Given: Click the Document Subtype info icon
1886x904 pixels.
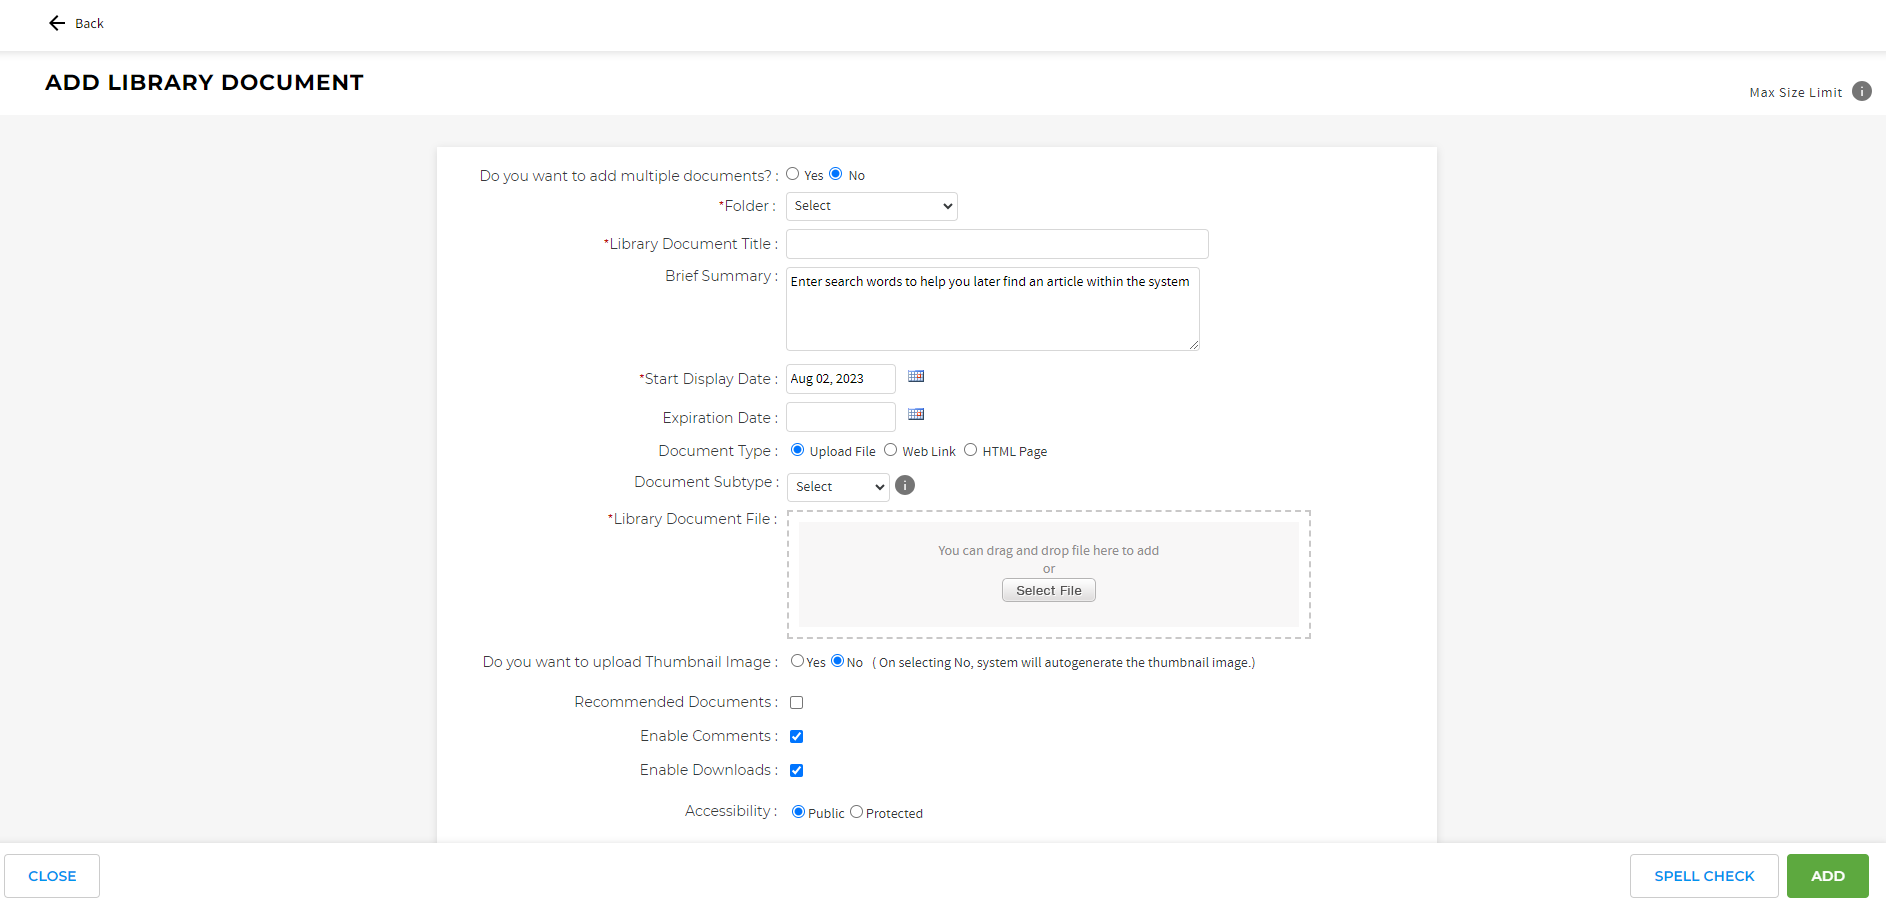Looking at the screenshot, I should 905,486.
